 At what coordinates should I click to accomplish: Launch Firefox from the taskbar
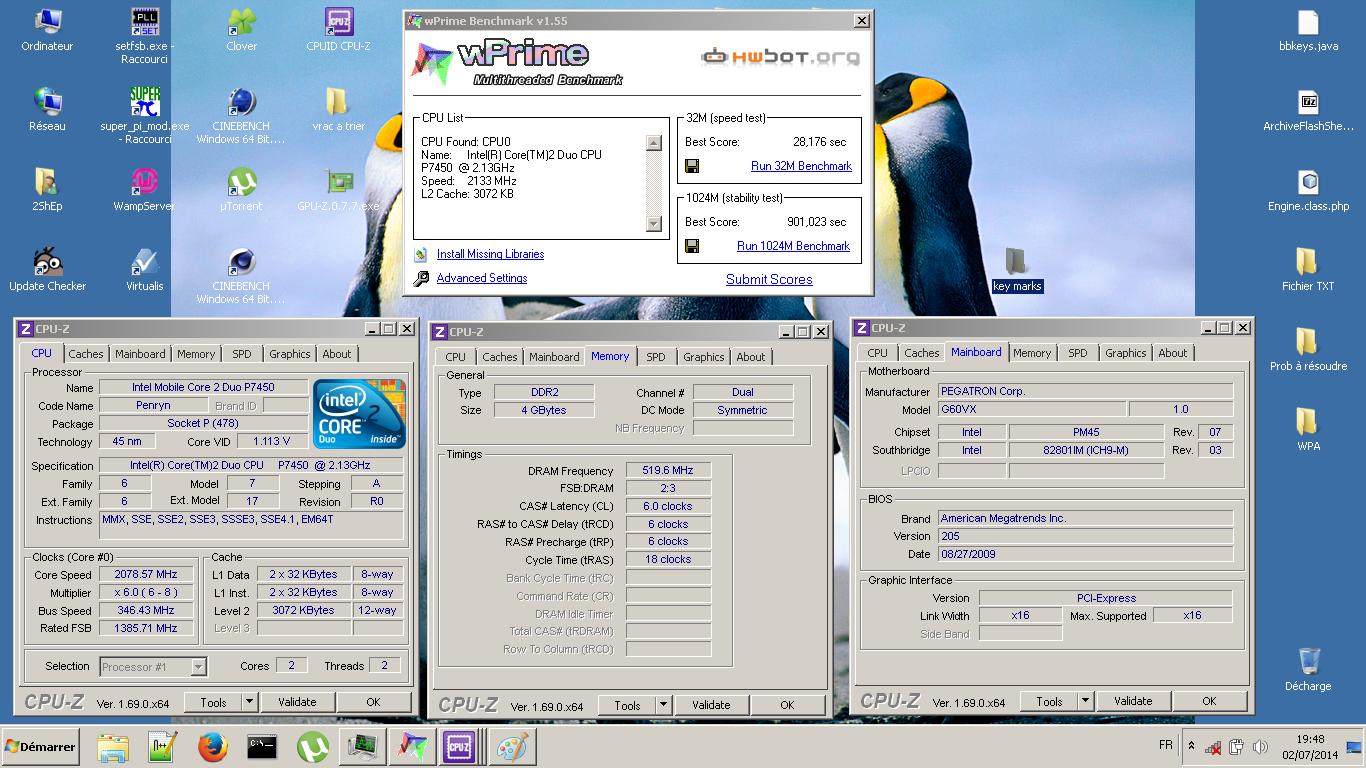[212, 747]
